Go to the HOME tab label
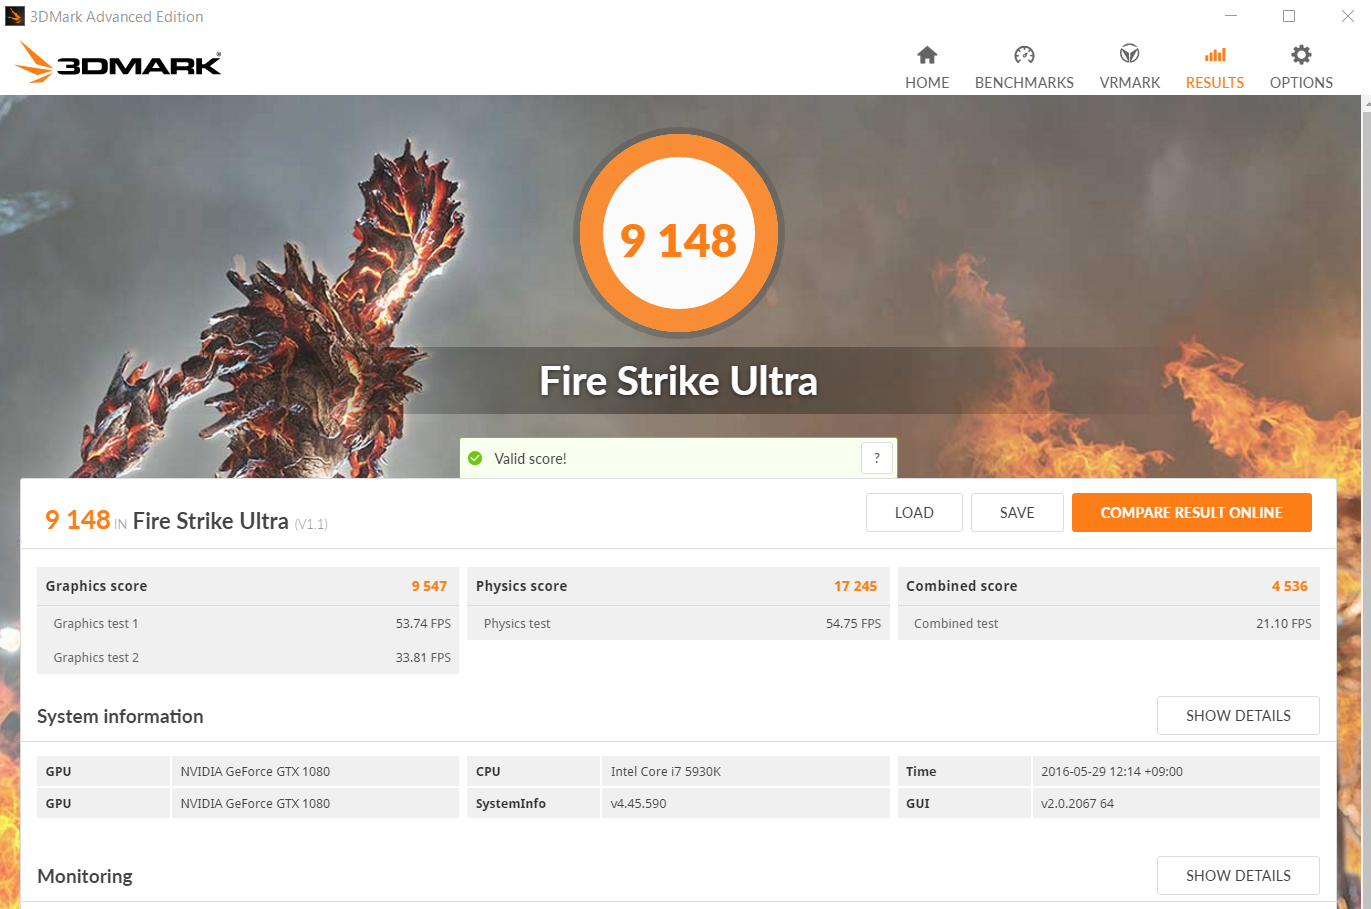The image size is (1371, 909). [x=927, y=83]
